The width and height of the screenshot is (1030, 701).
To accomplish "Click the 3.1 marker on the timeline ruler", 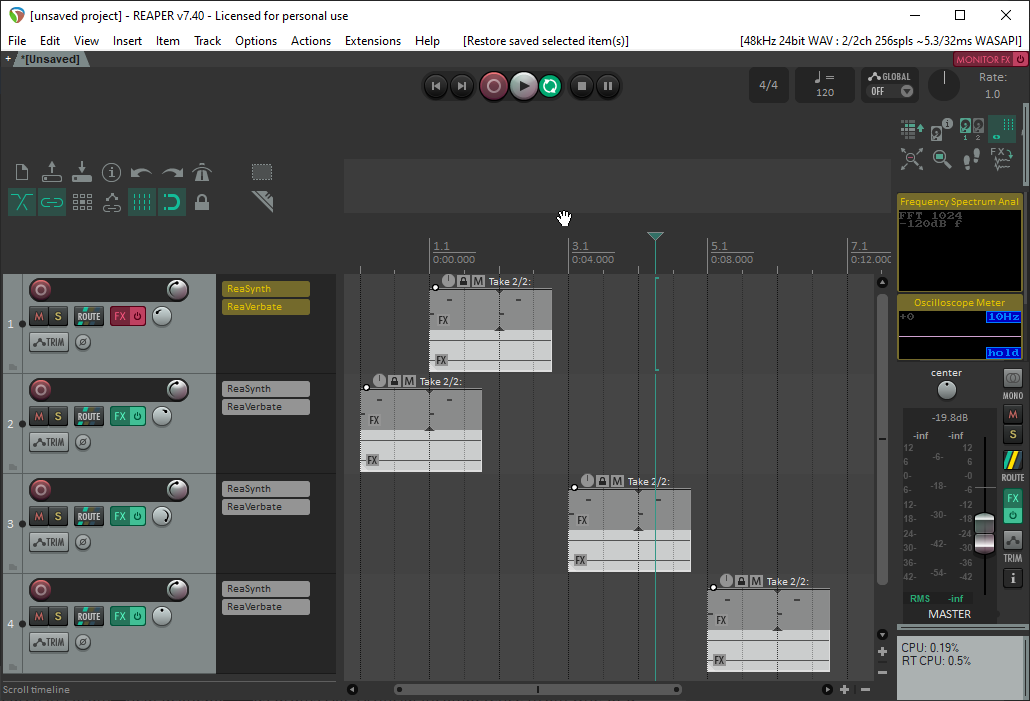I will point(581,246).
